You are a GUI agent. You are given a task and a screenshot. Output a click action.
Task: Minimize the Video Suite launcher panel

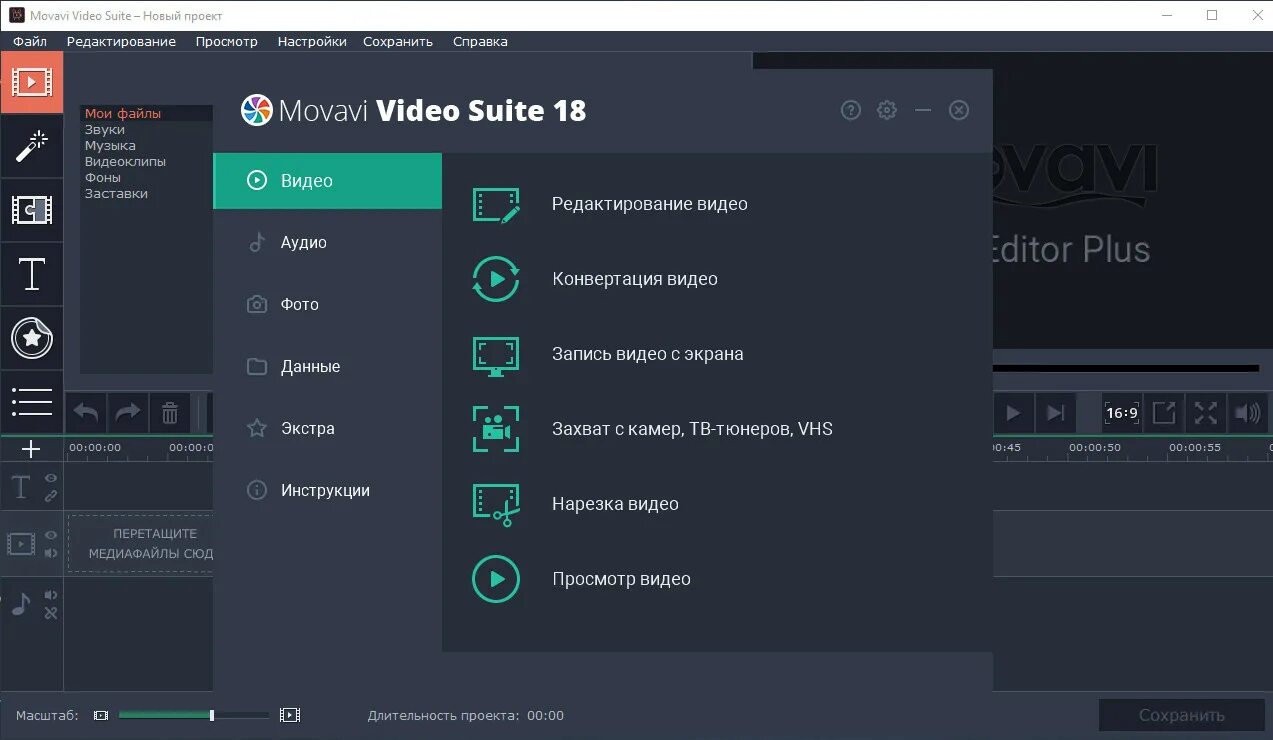click(923, 110)
